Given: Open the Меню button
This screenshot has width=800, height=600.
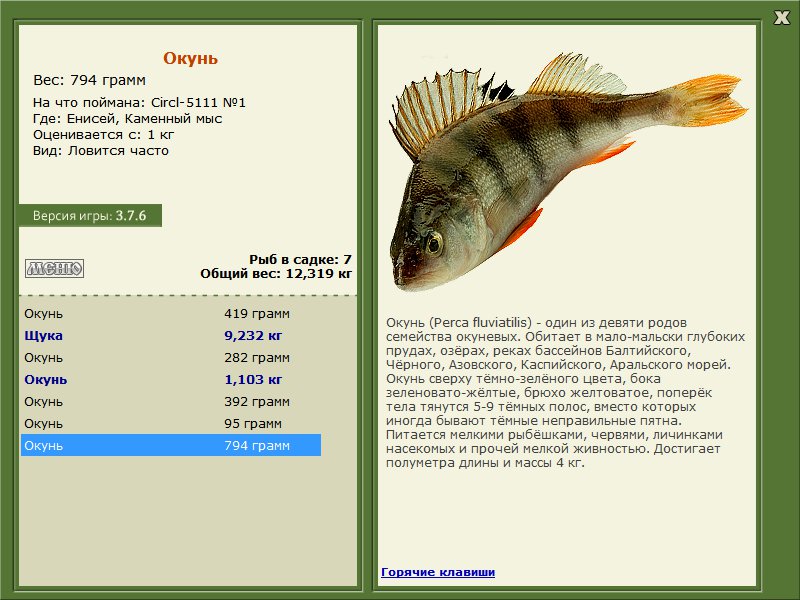Looking at the screenshot, I should click(55, 268).
